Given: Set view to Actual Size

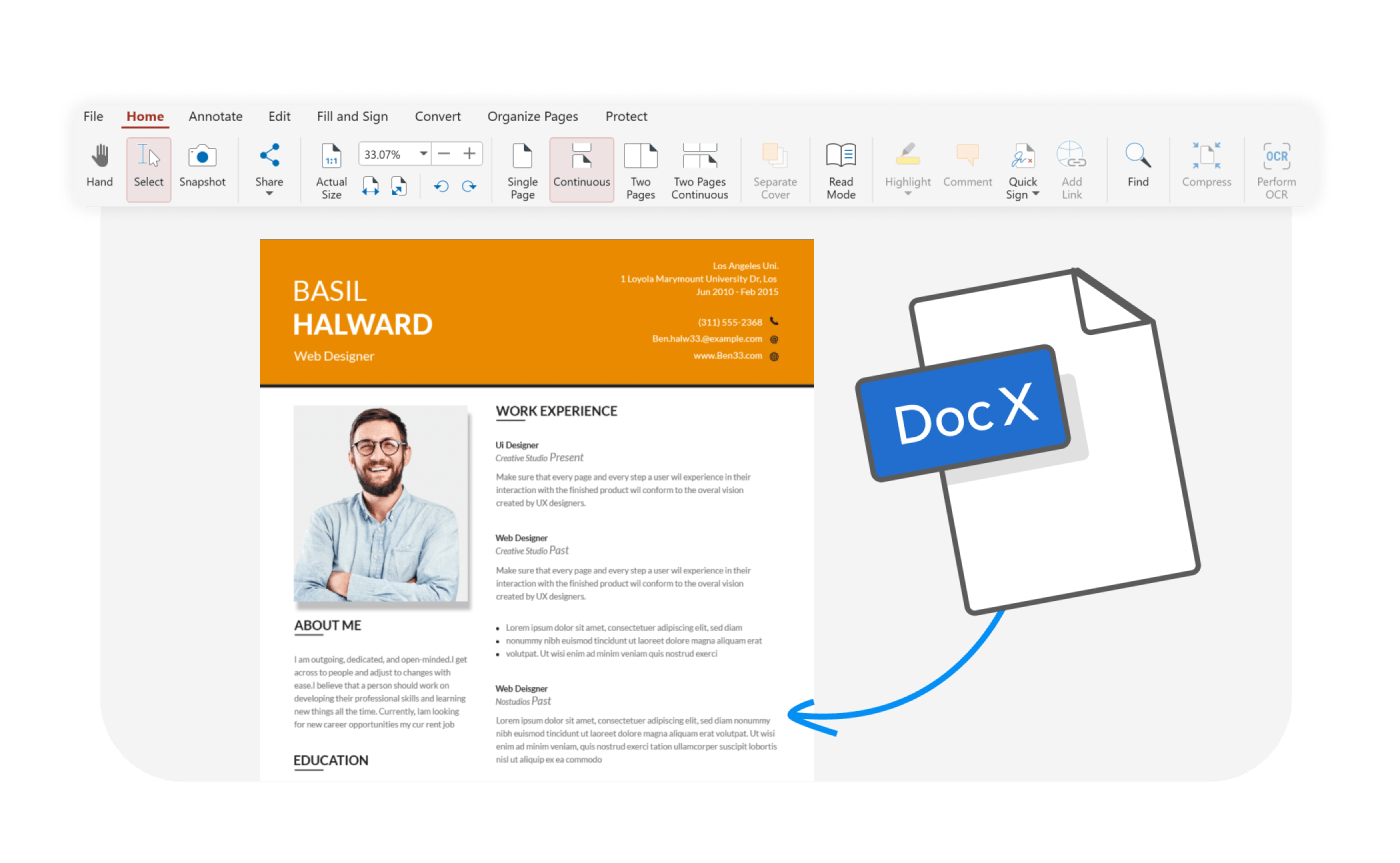Looking at the screenshot, I should 331,171.
